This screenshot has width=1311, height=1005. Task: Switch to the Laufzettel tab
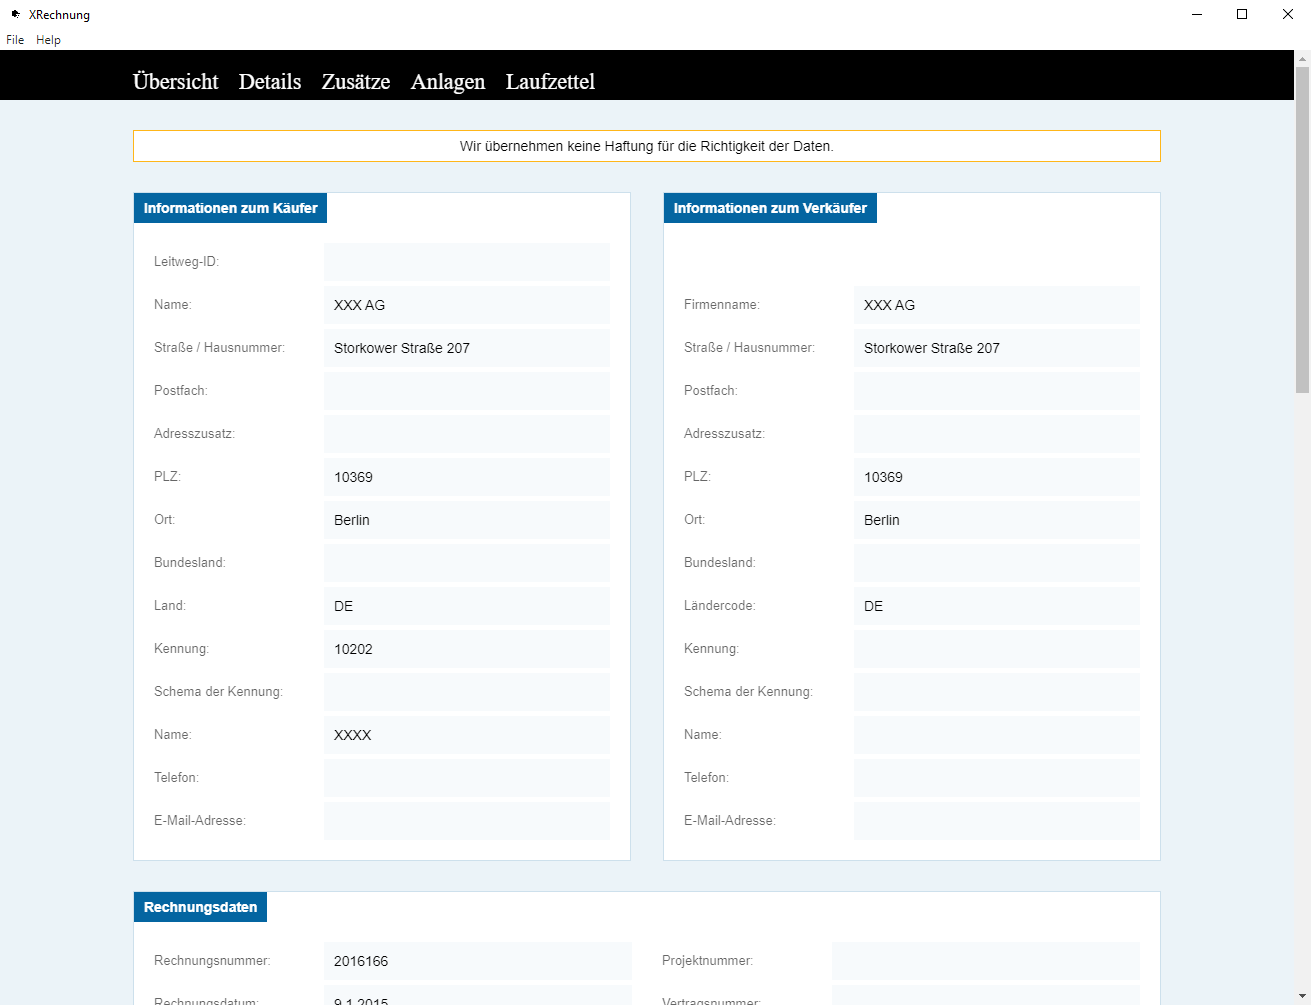[x=549, y=81]
